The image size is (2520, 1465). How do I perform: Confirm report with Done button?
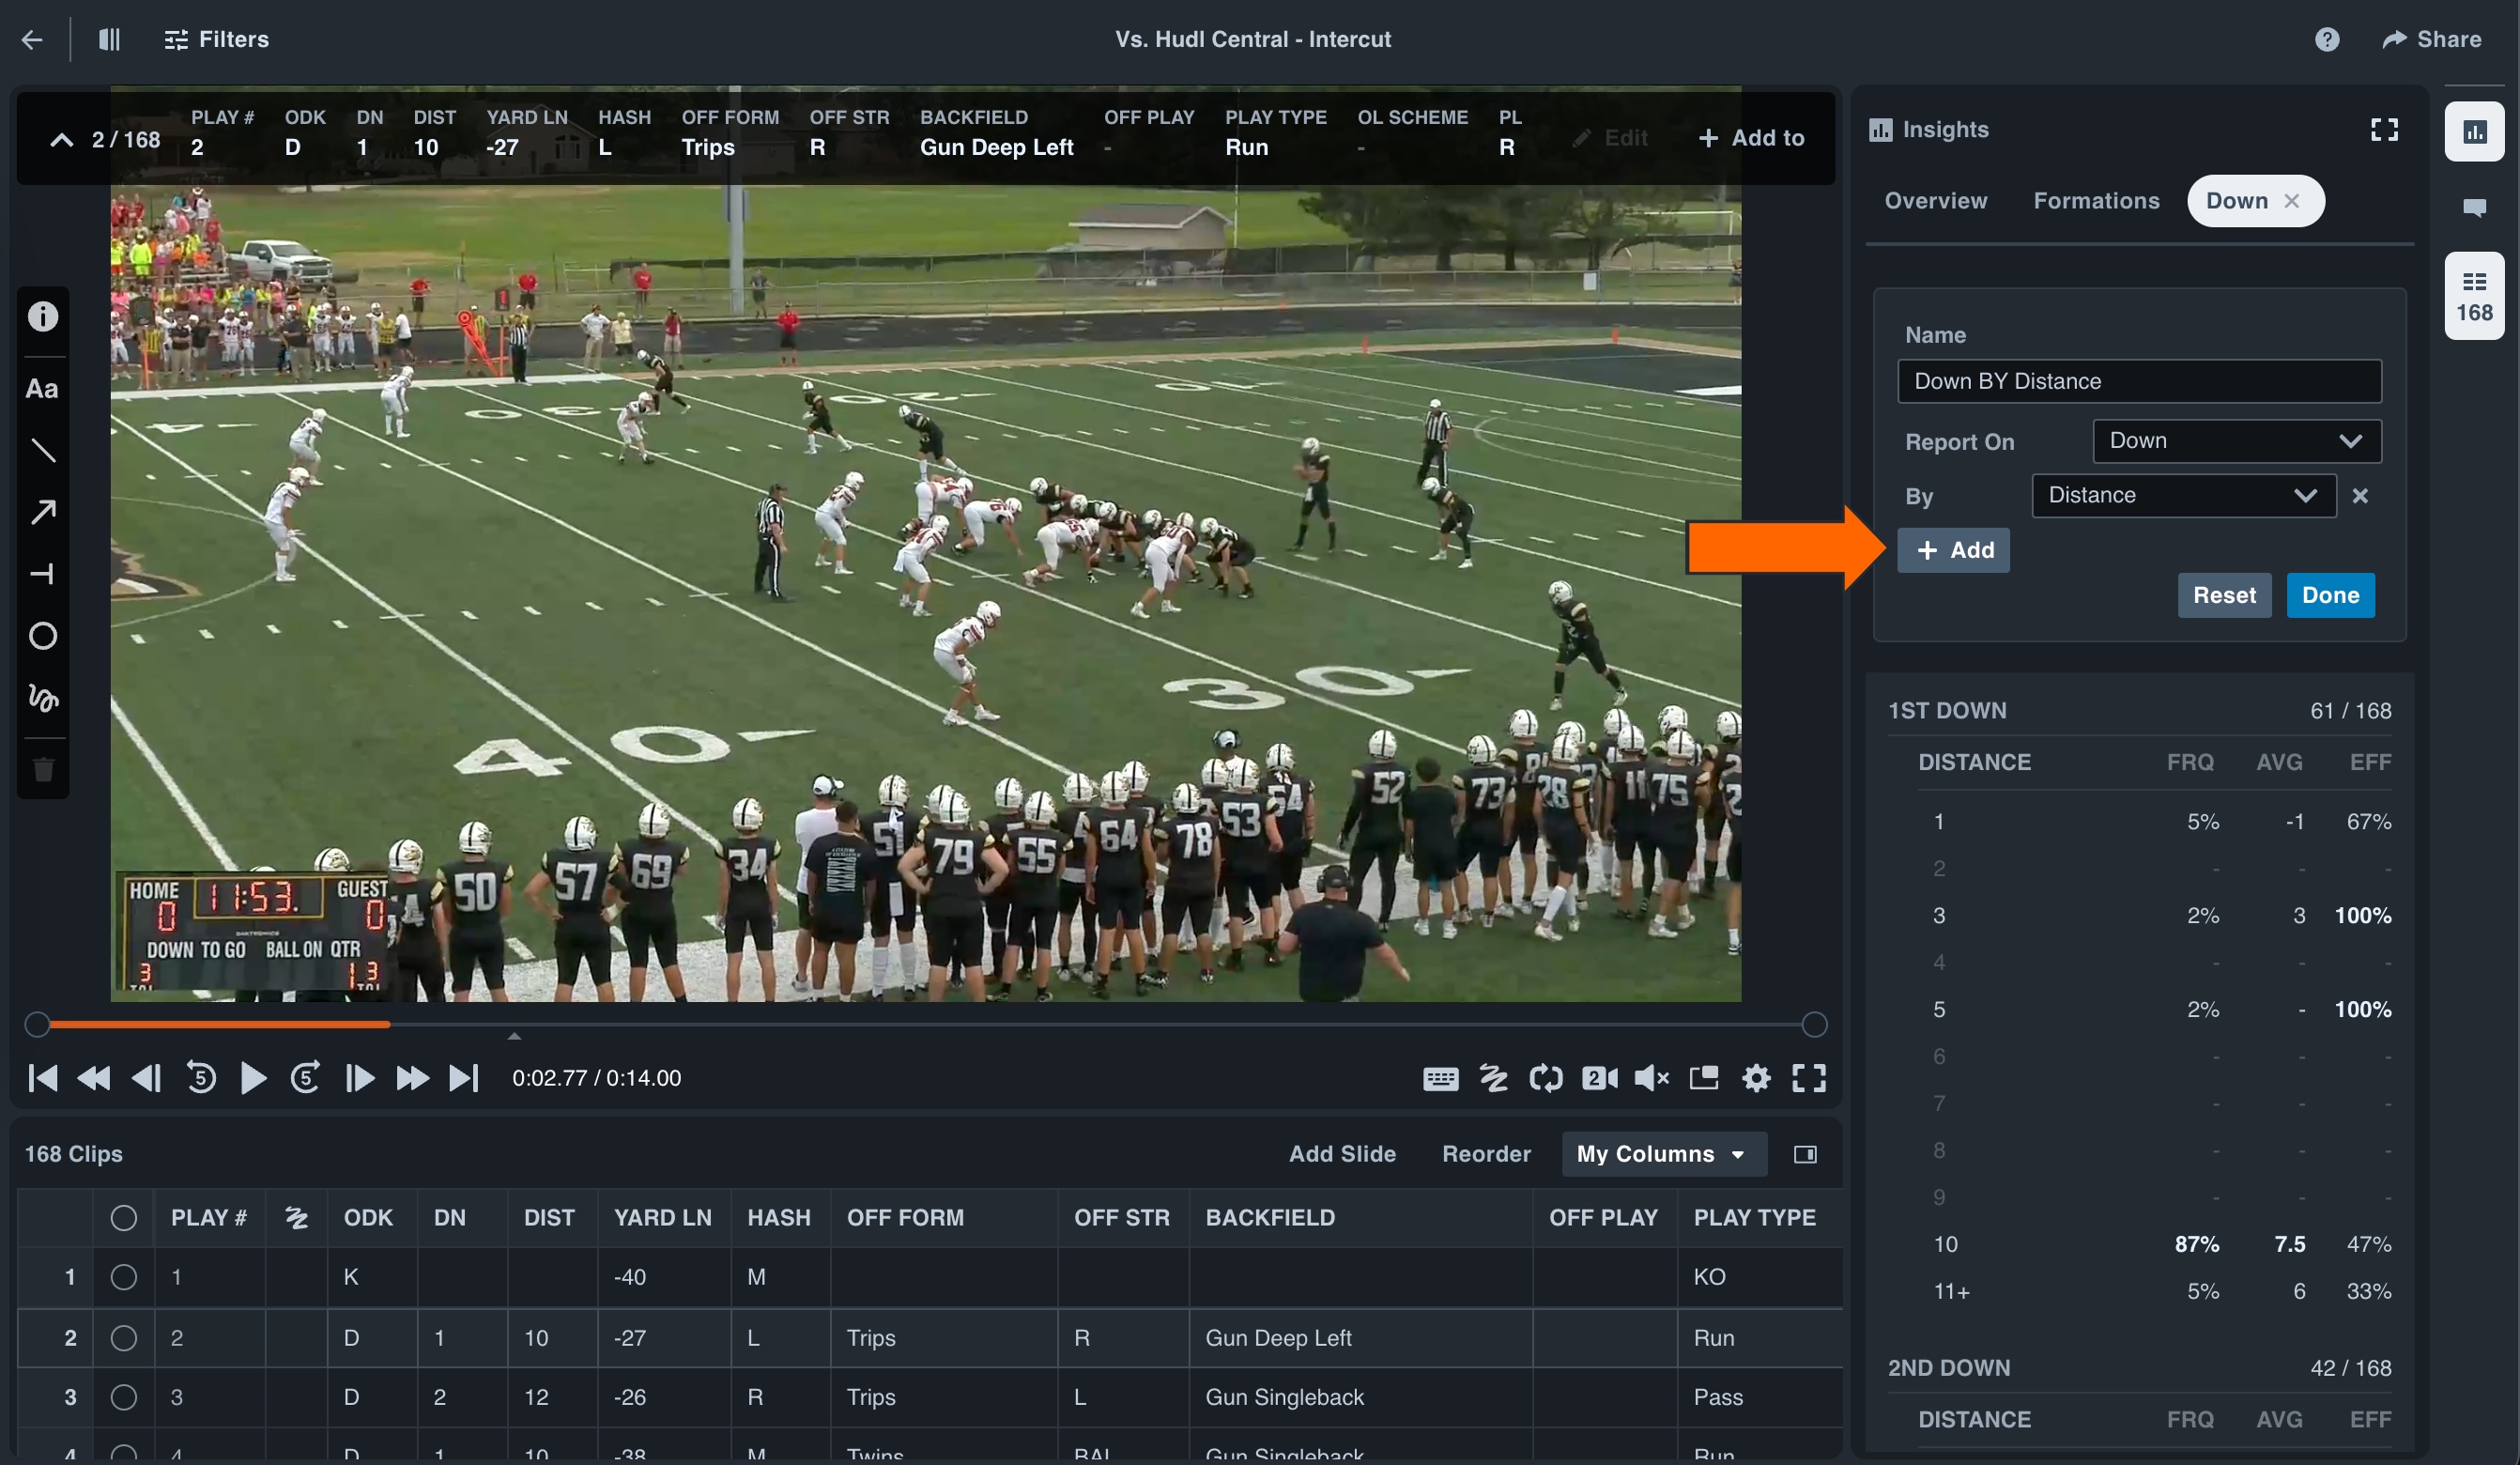click(x=2330, y=595)
